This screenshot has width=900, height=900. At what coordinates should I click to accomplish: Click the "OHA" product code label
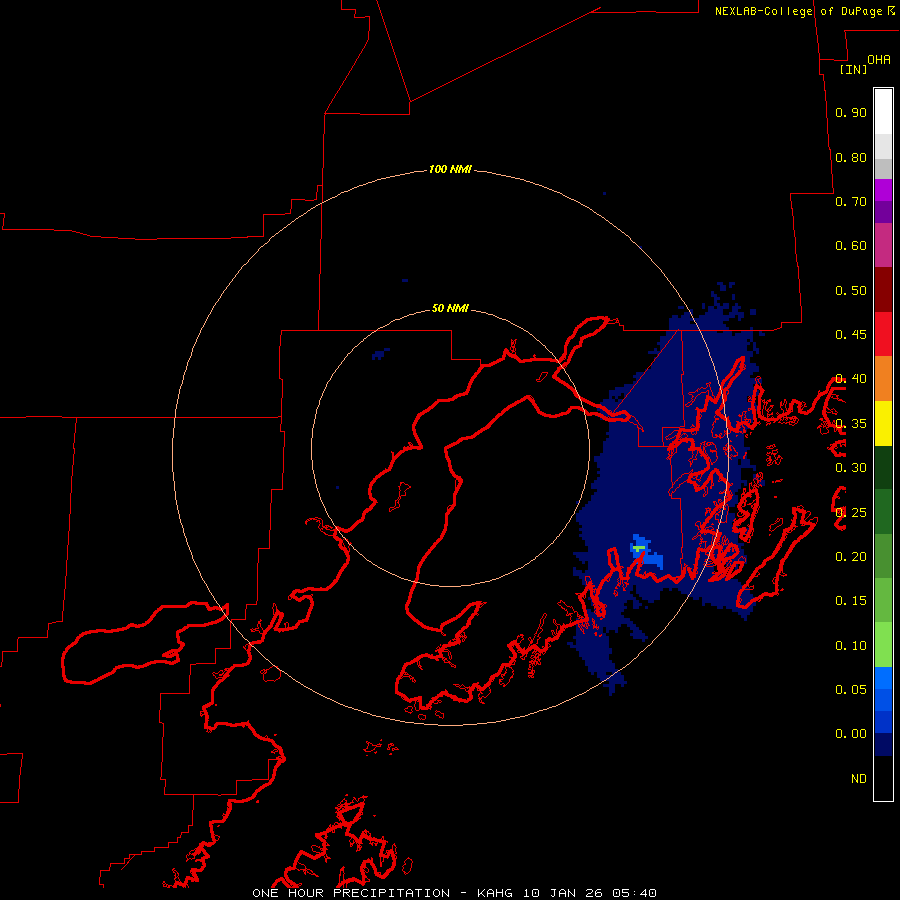pyautogui.click(x=879, y=60)
